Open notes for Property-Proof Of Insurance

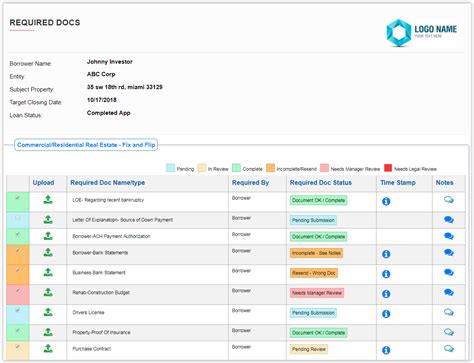[449, 332]
